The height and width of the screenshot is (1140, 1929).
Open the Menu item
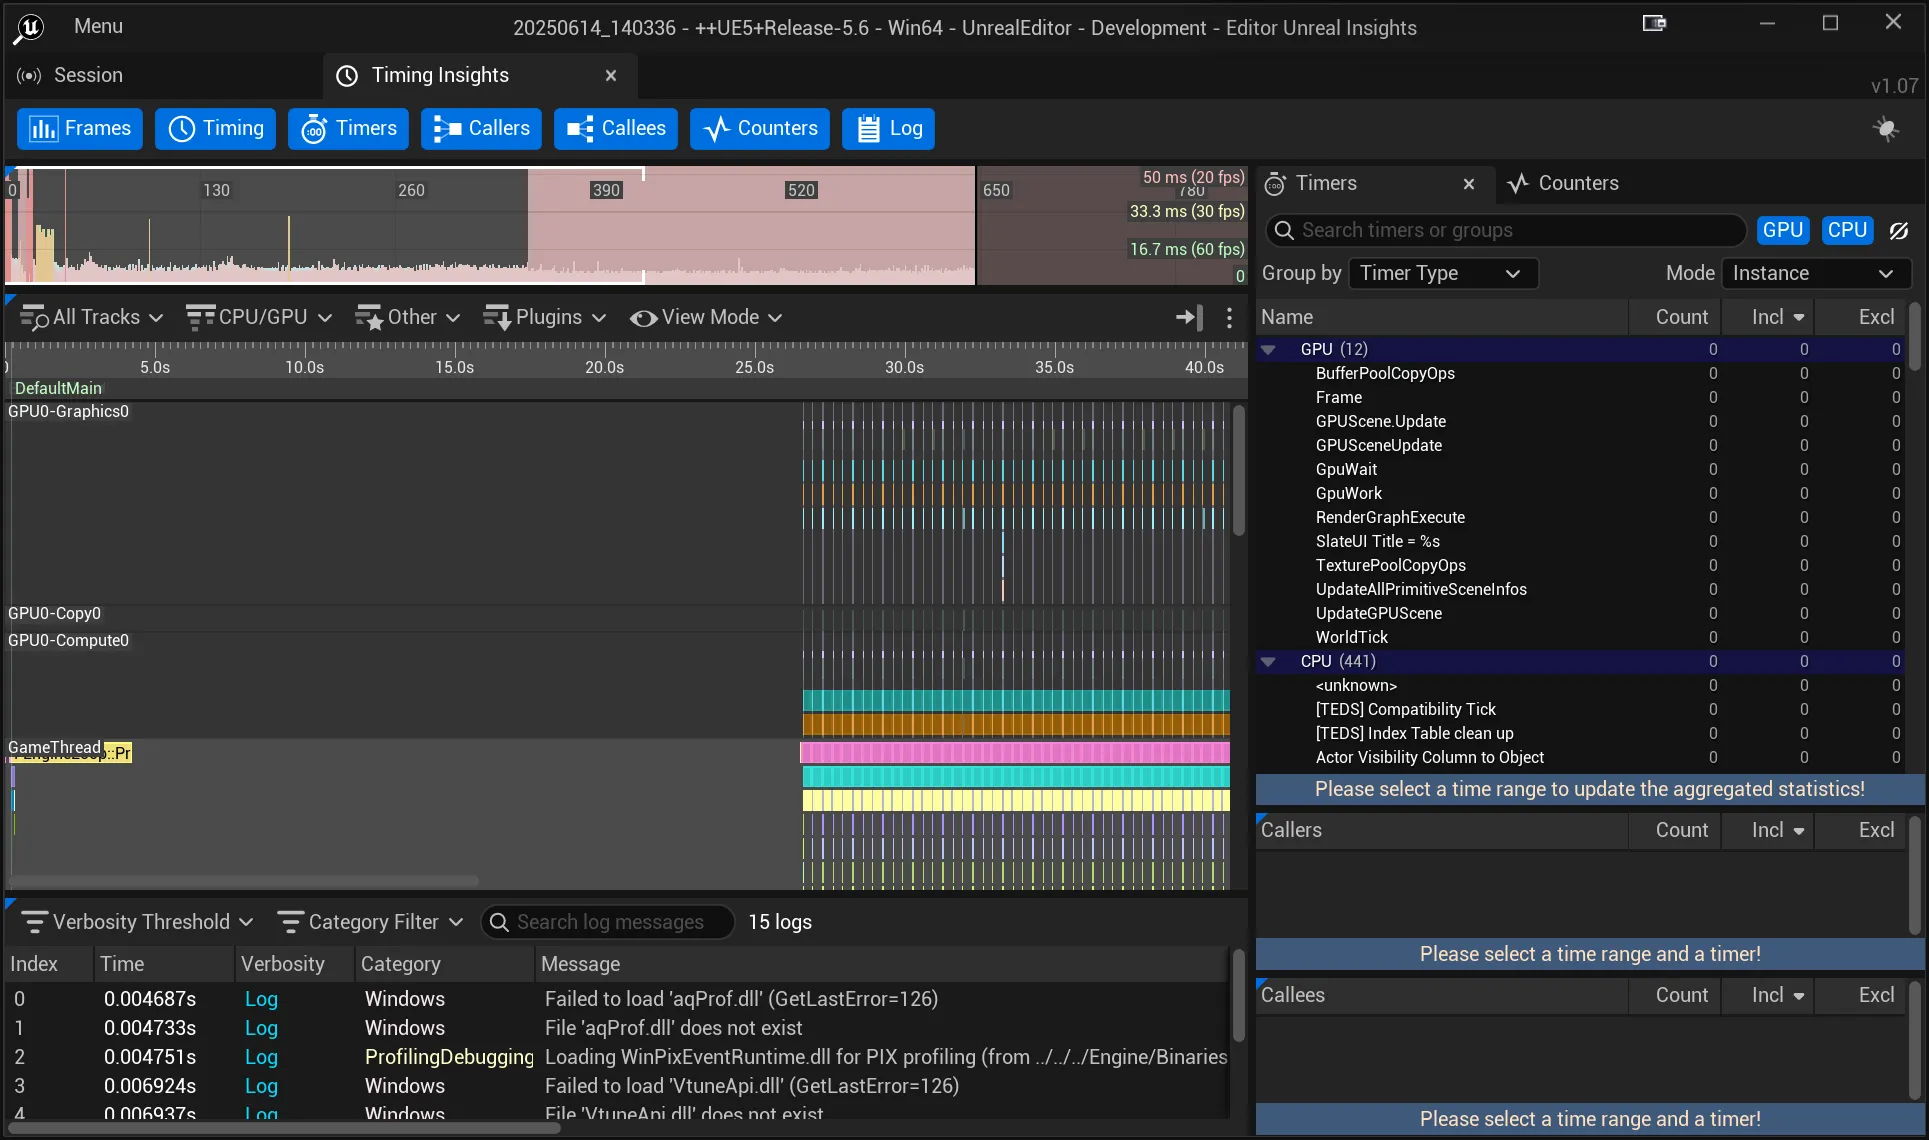click(x=98, y=27)
